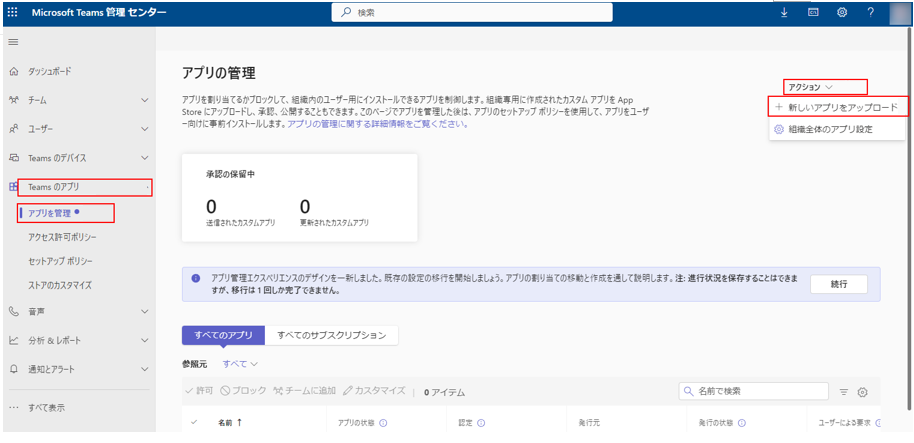Expand the 通知とアラート section

point(145,370)
